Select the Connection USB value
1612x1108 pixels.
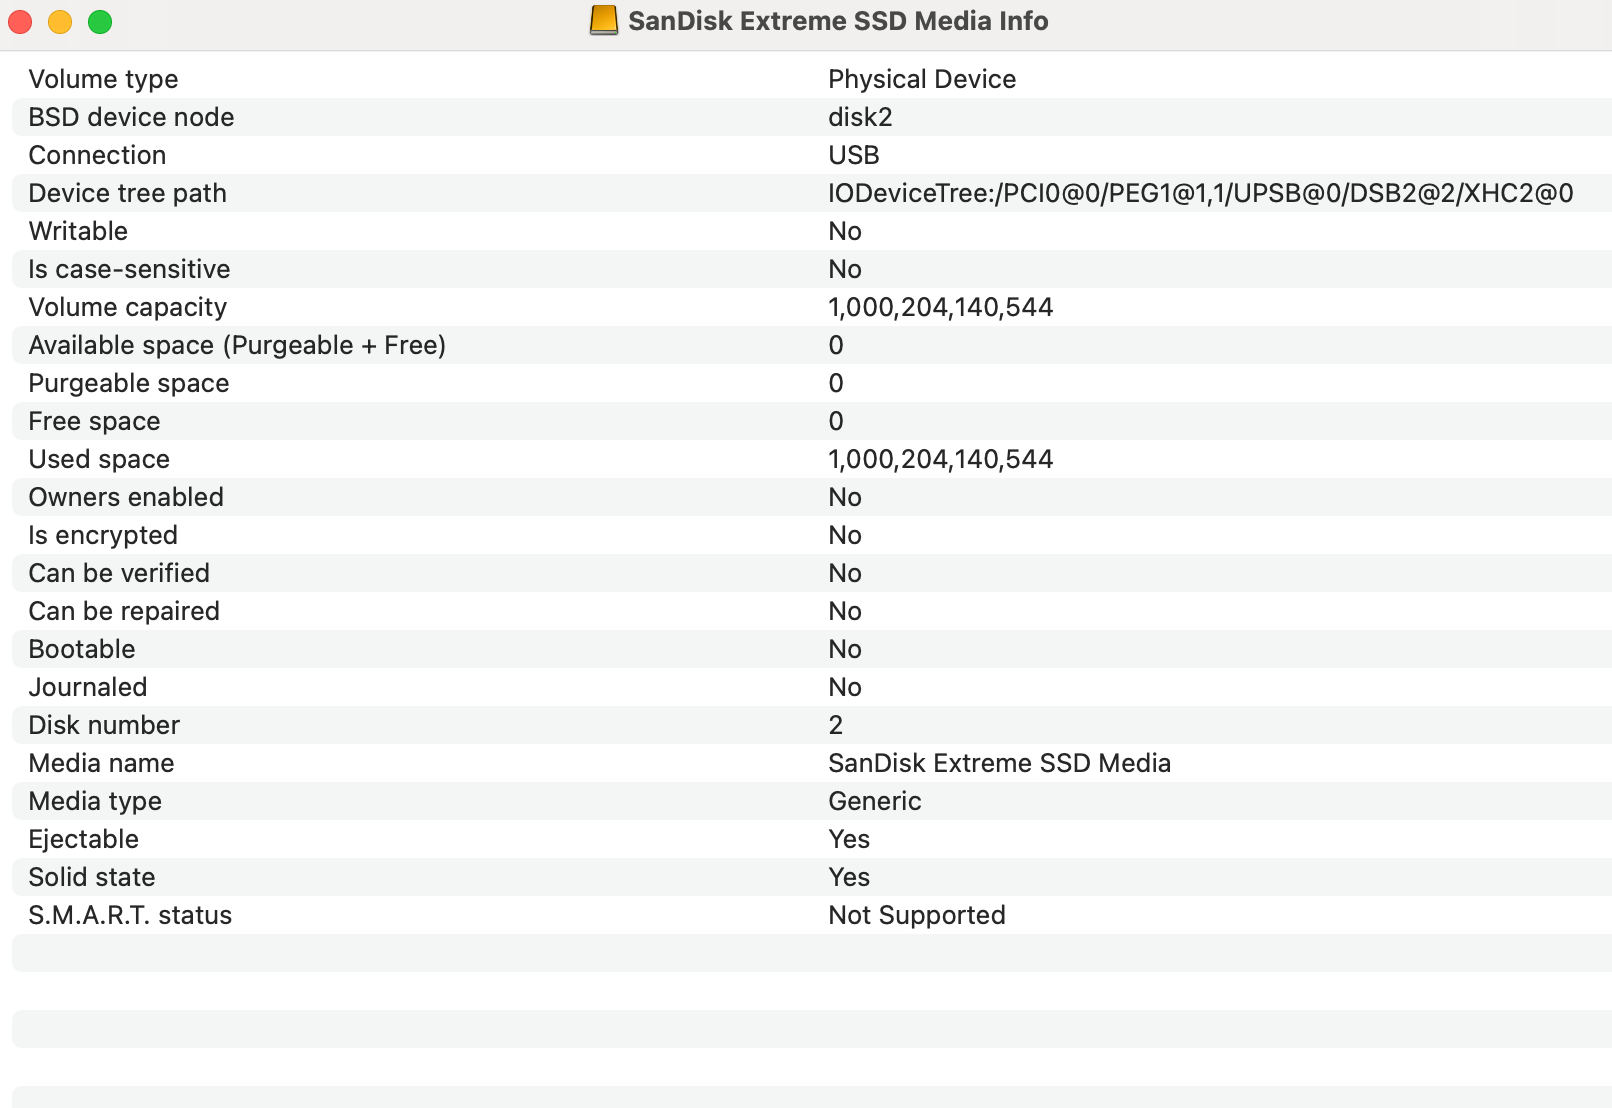(853, 155)
